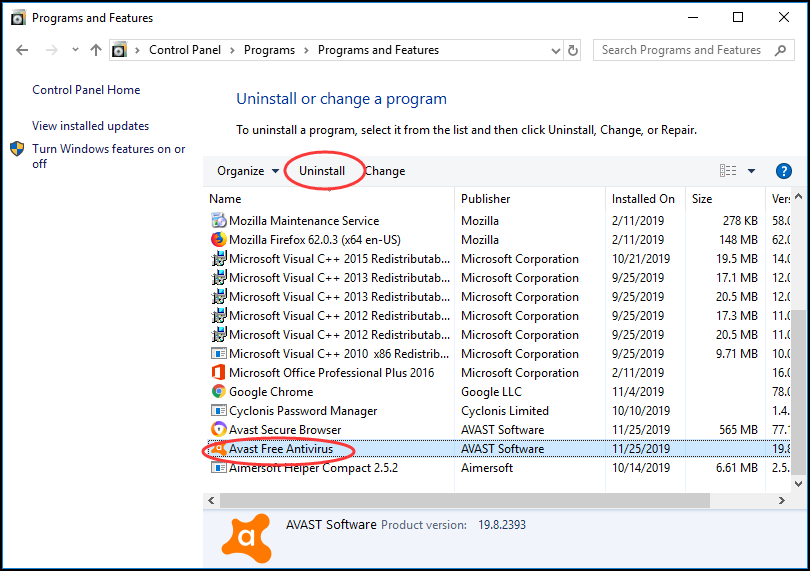Click the 278 KB size cell

tap(740, 221)
